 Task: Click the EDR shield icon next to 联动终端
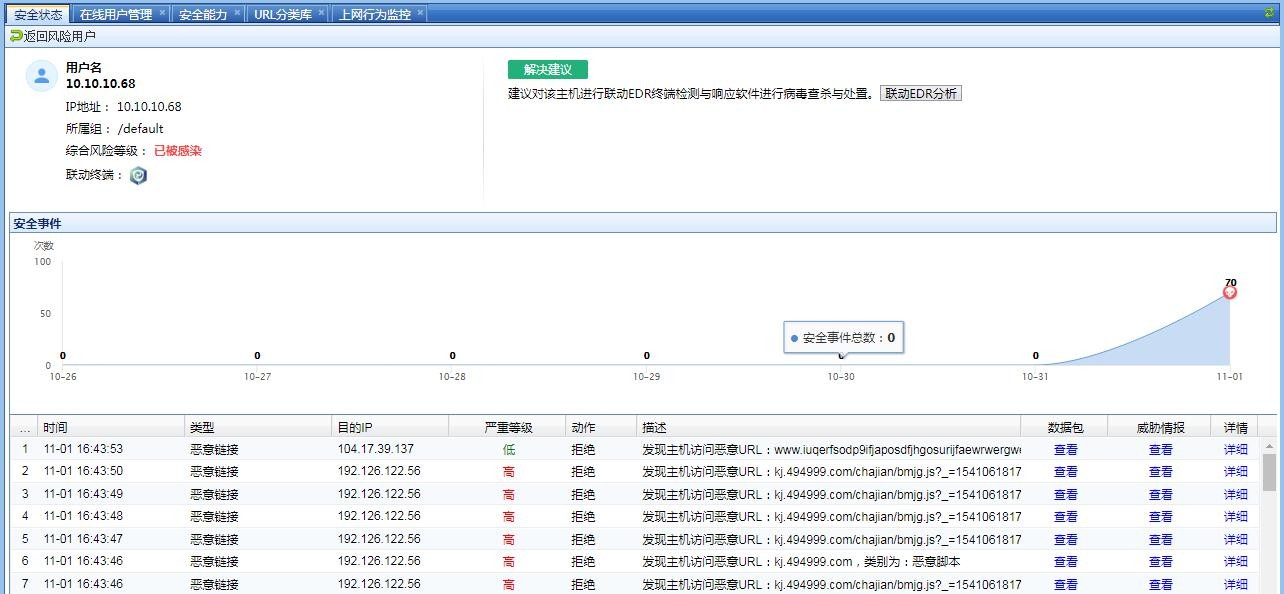137,175
